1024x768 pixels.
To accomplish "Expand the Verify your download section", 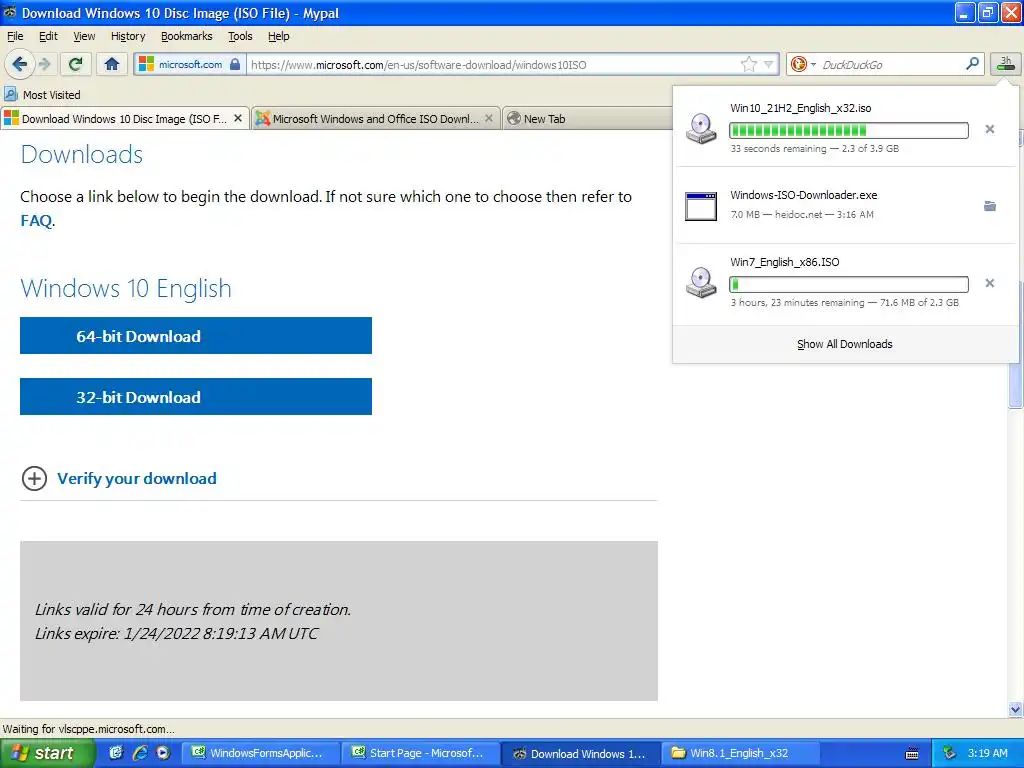I will (x=34, y=479).
